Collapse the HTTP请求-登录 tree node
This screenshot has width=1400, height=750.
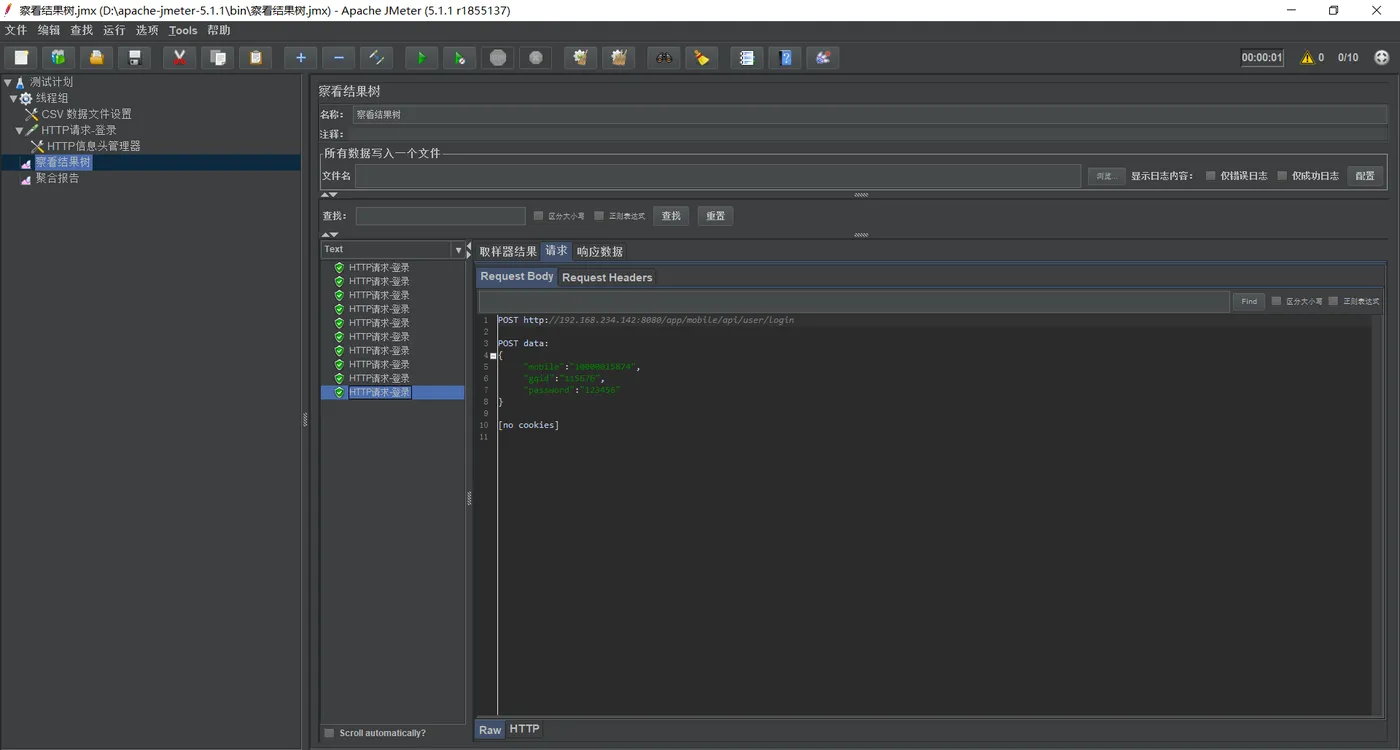(x=19, y=130)
